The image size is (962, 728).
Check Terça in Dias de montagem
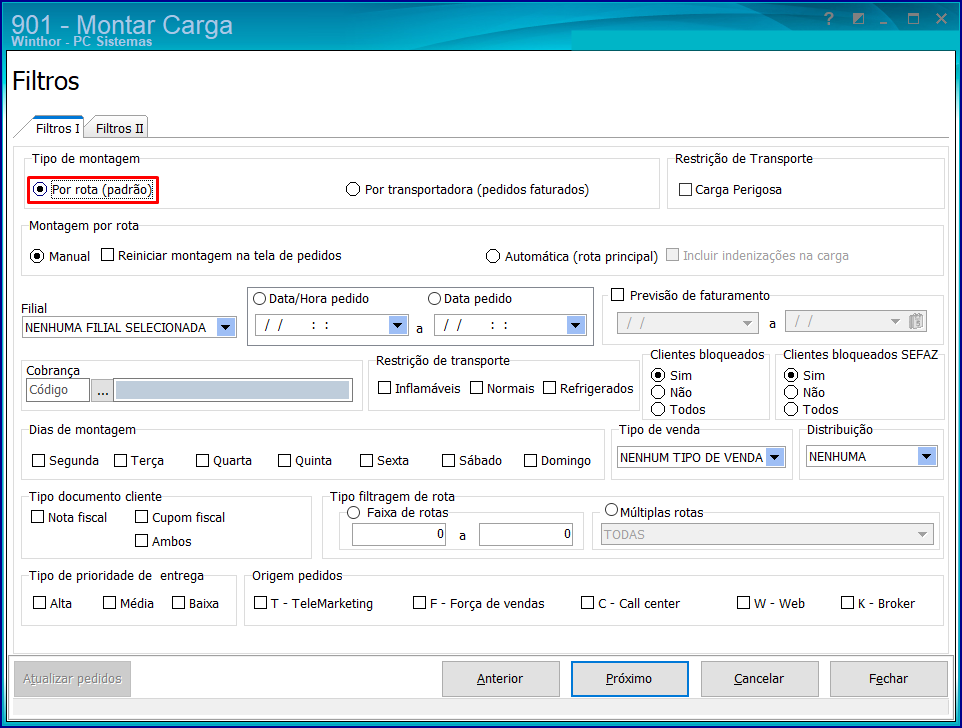(x=121, y=460)
